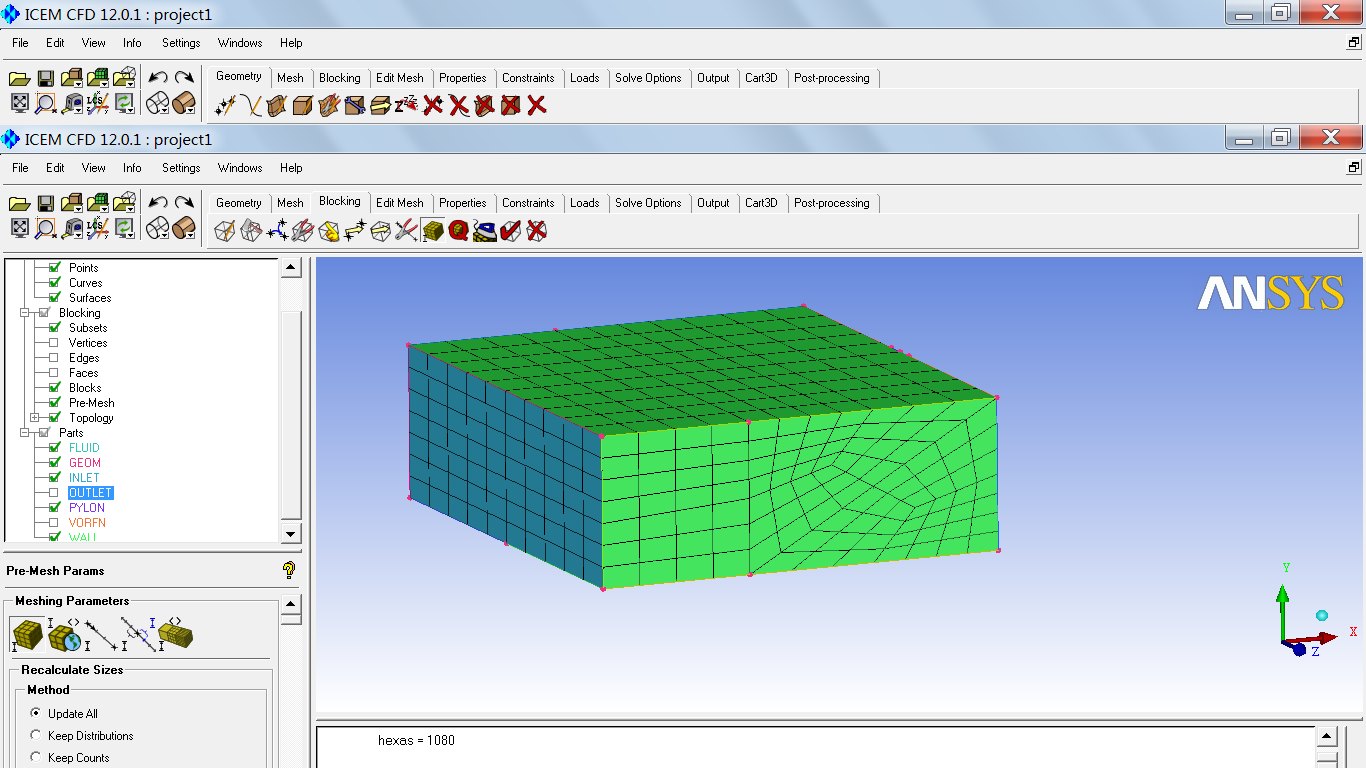
Task: Collapse the Parts tree branch
Action: (24, 433)
